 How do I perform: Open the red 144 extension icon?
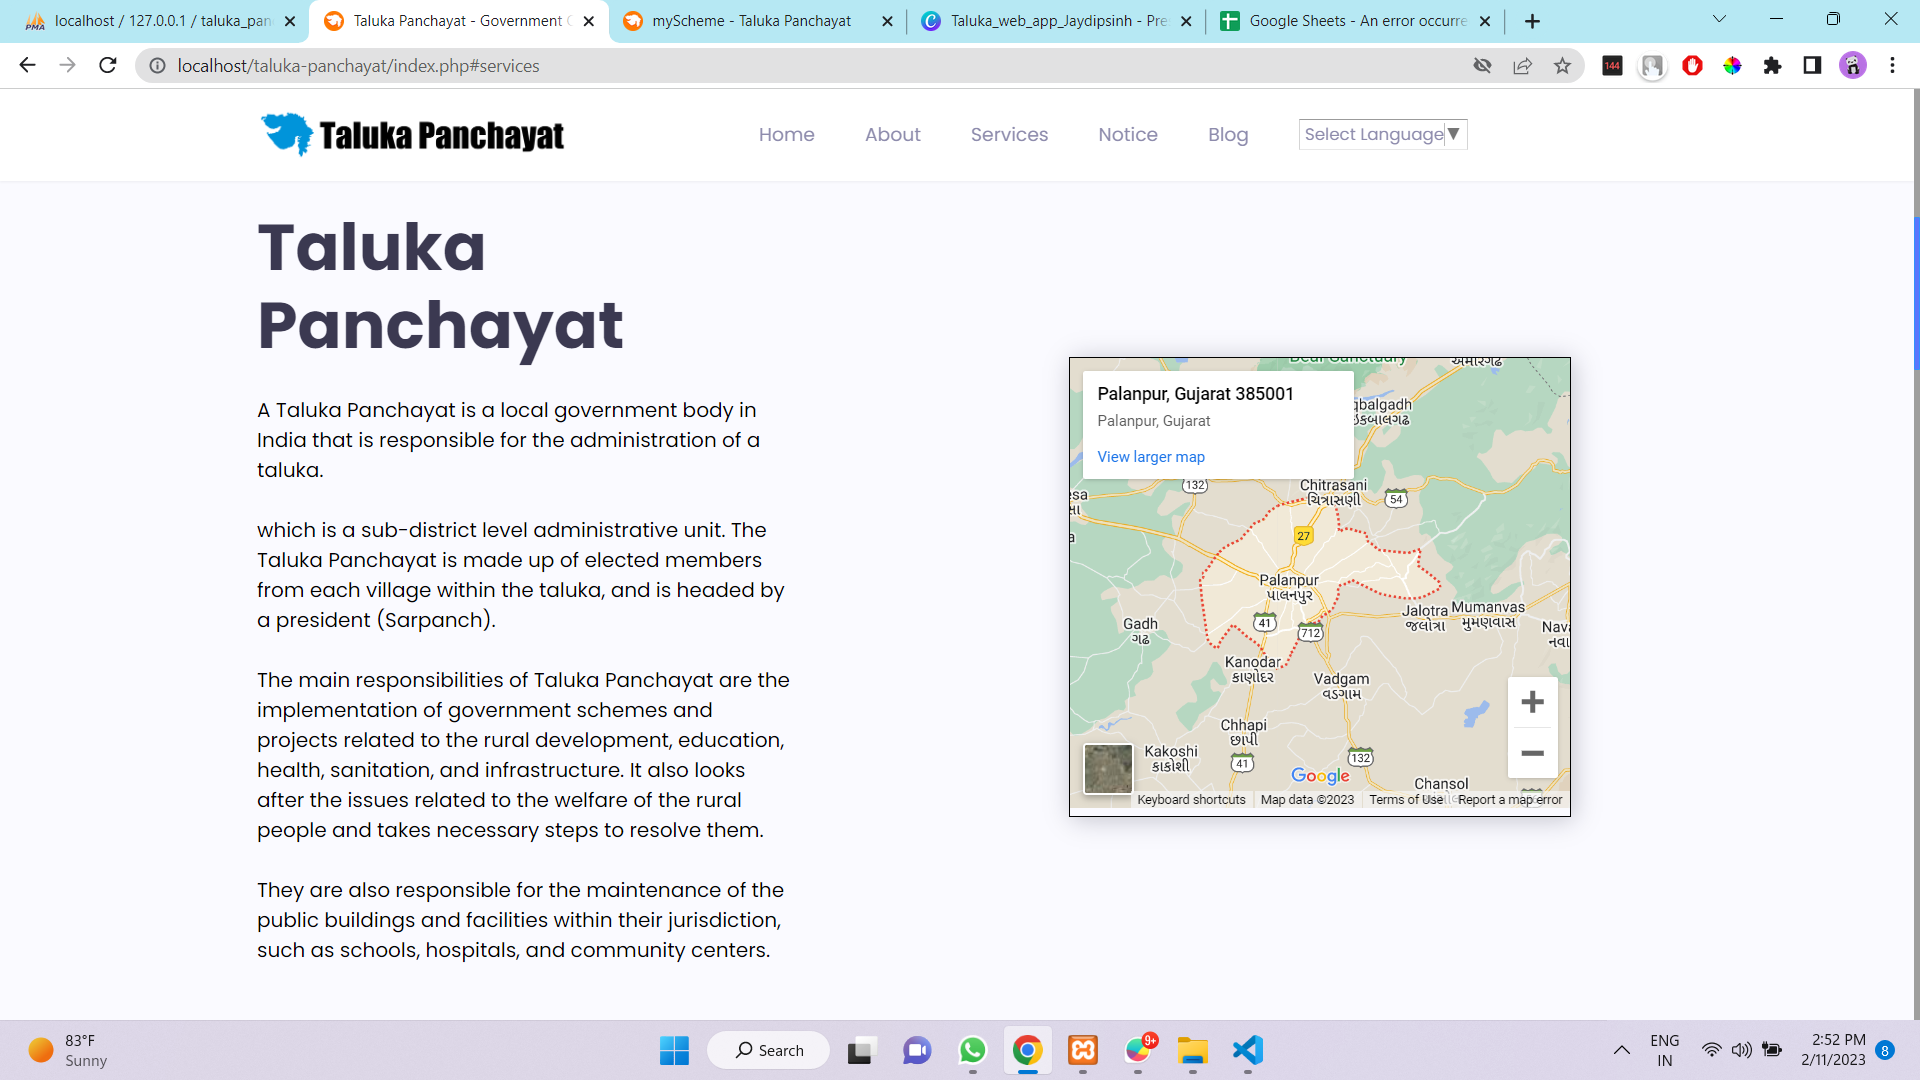1612,65
